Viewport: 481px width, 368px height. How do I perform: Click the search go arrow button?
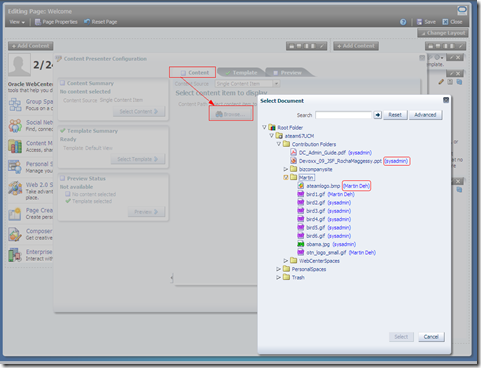(377, 115)
